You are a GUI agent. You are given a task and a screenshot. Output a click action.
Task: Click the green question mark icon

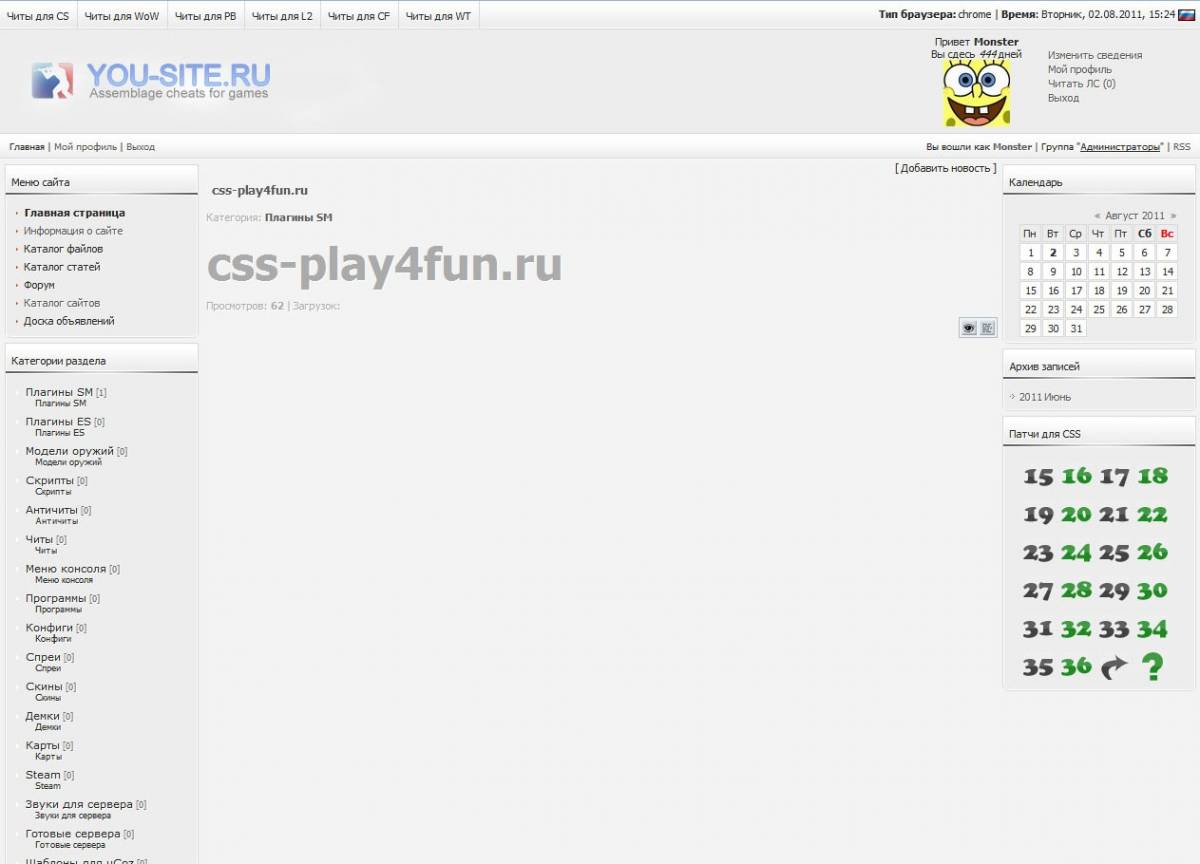[1152, 666]
